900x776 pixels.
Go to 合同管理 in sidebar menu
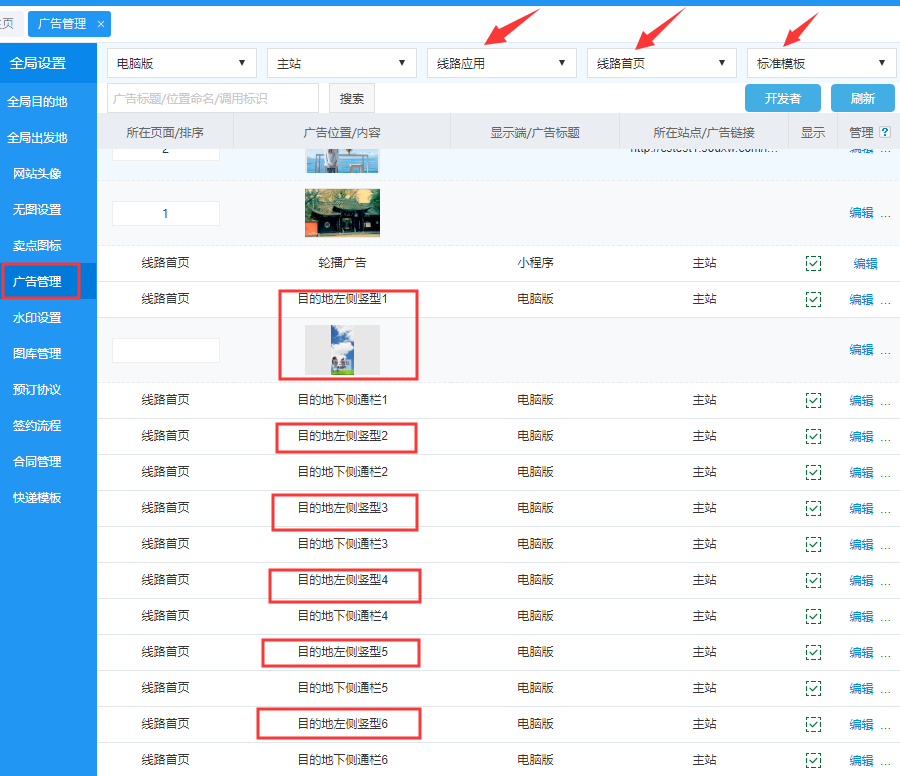tap(37, 462)
